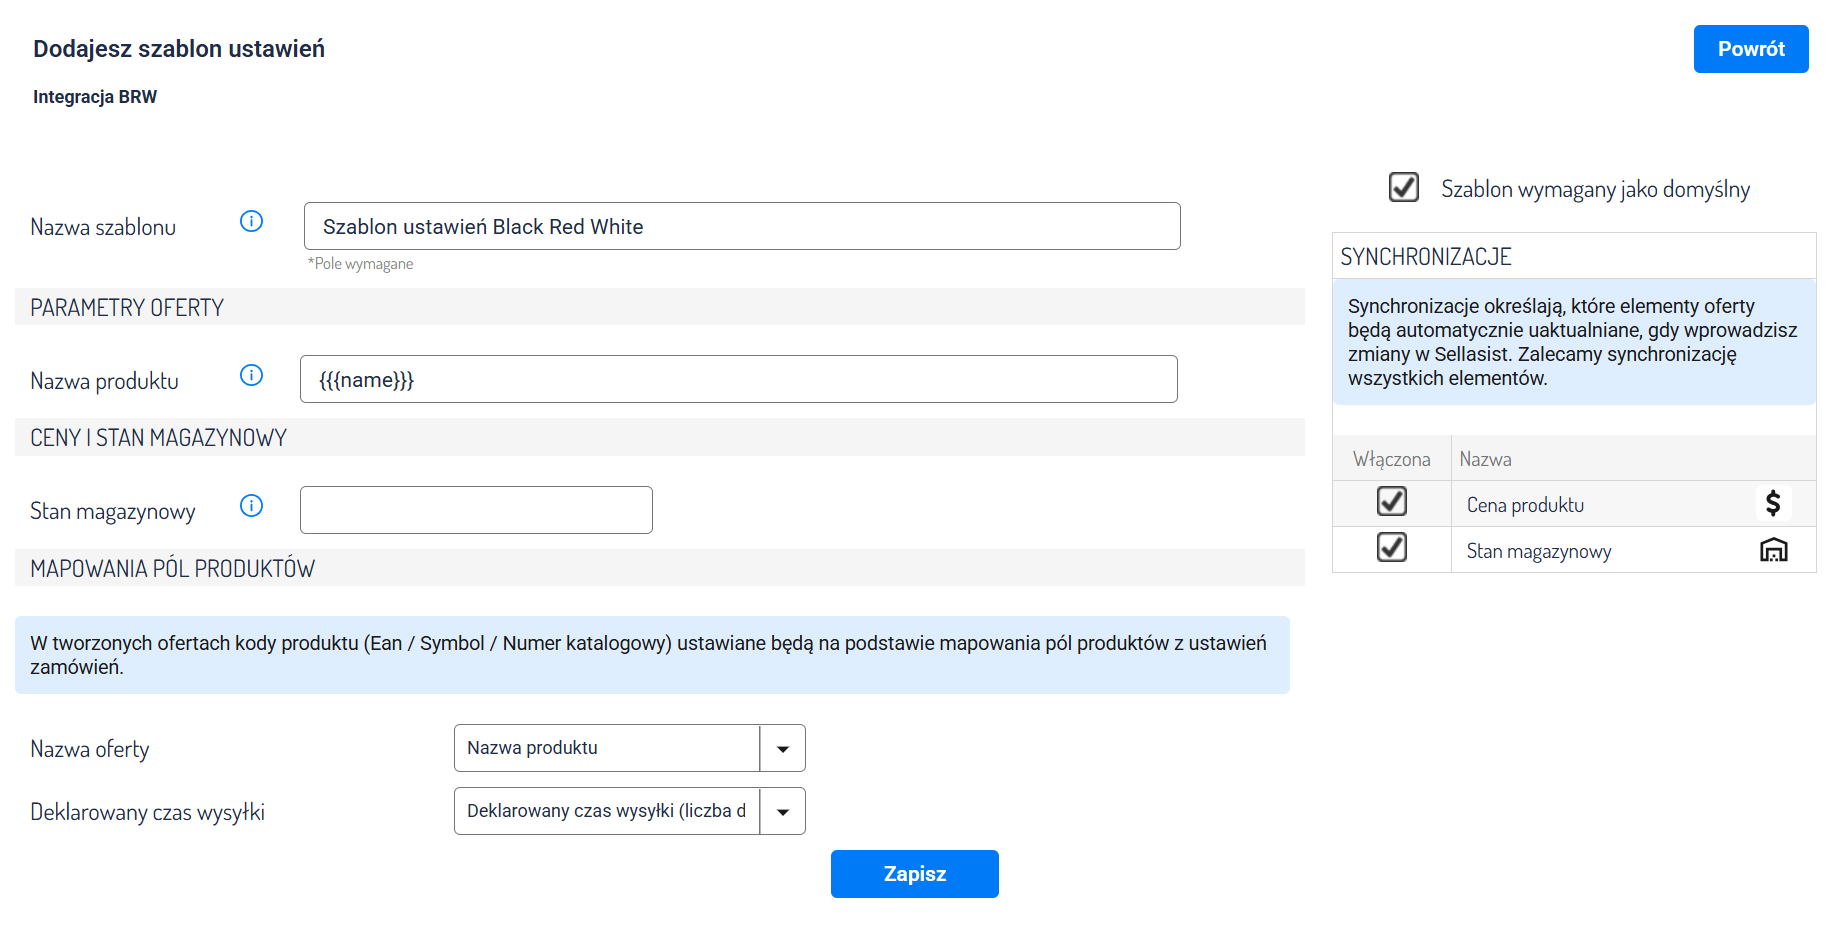This screenshot has width=1833, height=927.
Task: Click info icon beside Nazwa szablonu label
Action: click(x=251, y=221)
